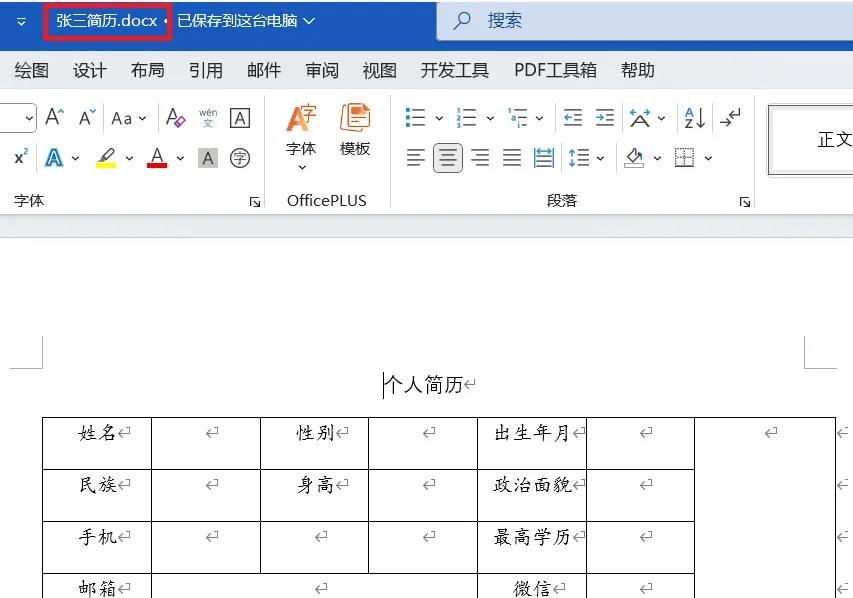Align text left
853x598 pixels.
point(416,158)
